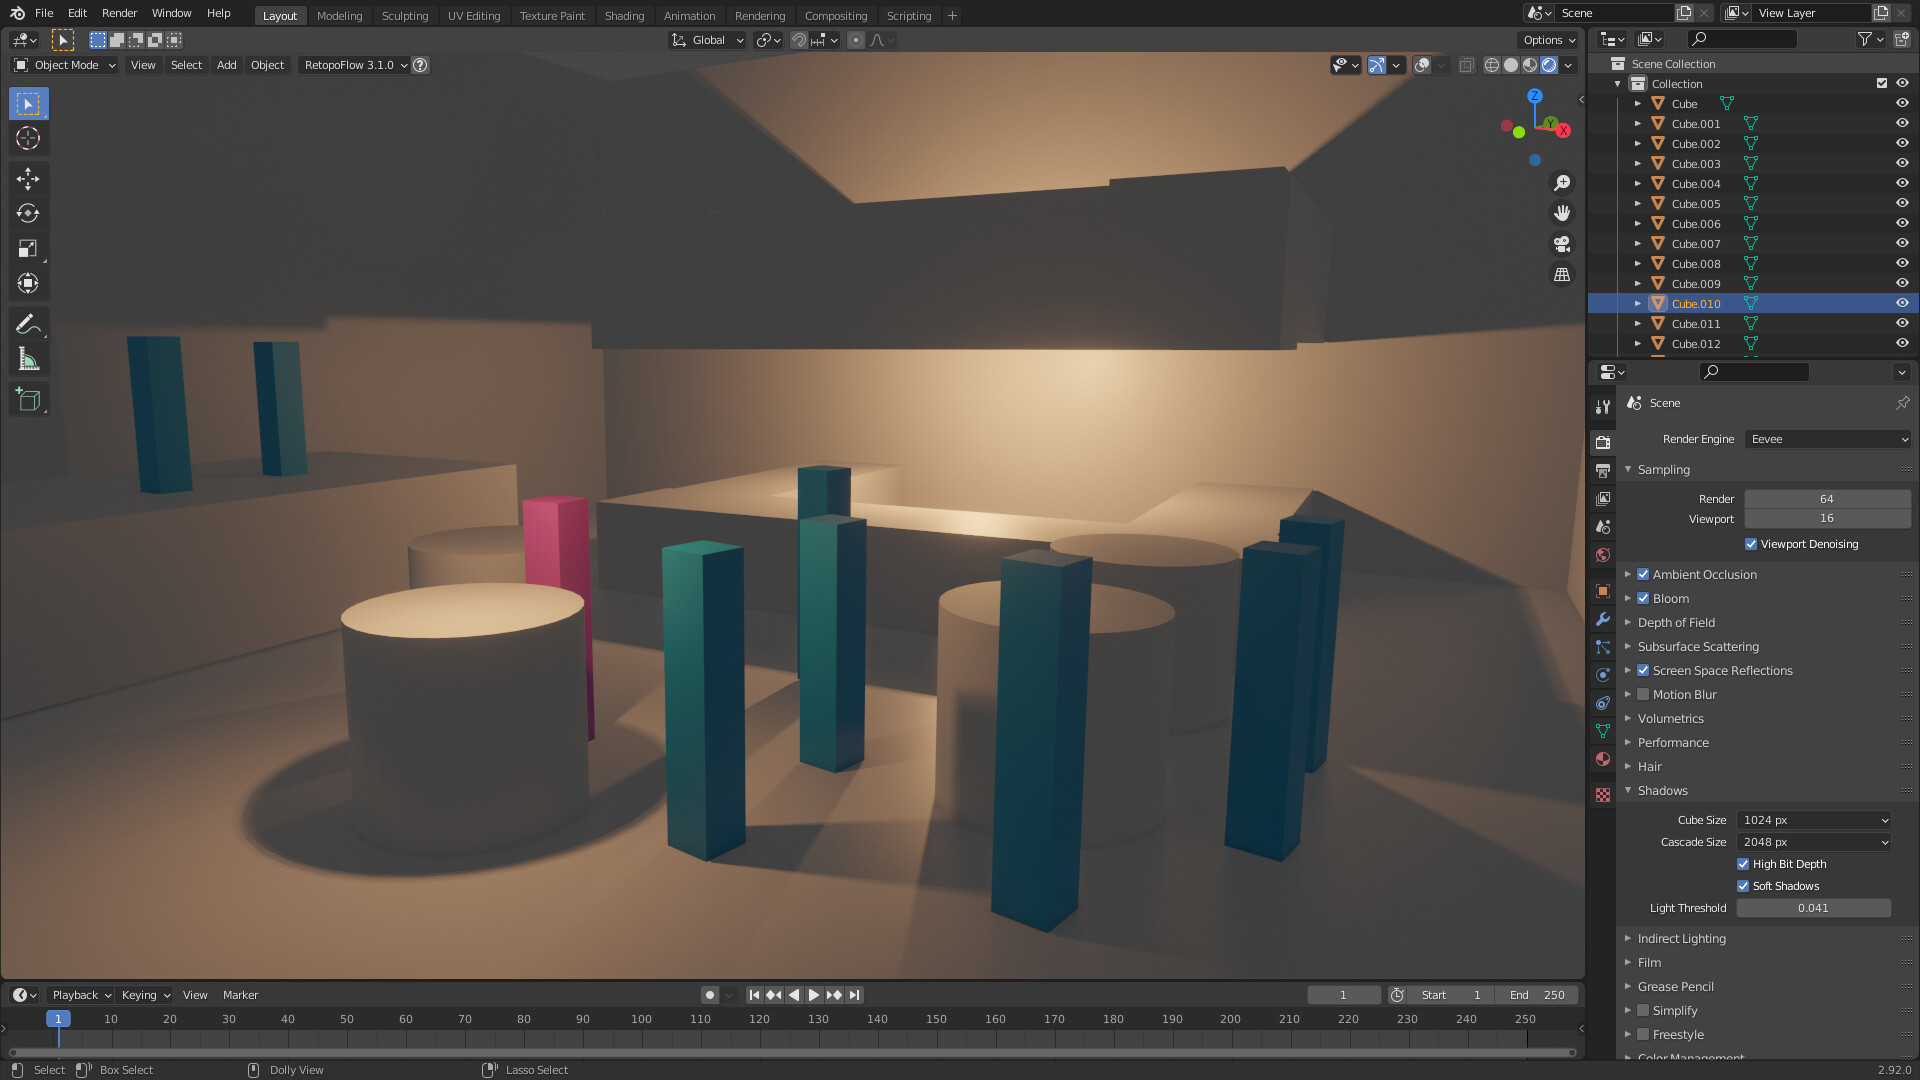Select the Cursor tool

tap(27, 139)
